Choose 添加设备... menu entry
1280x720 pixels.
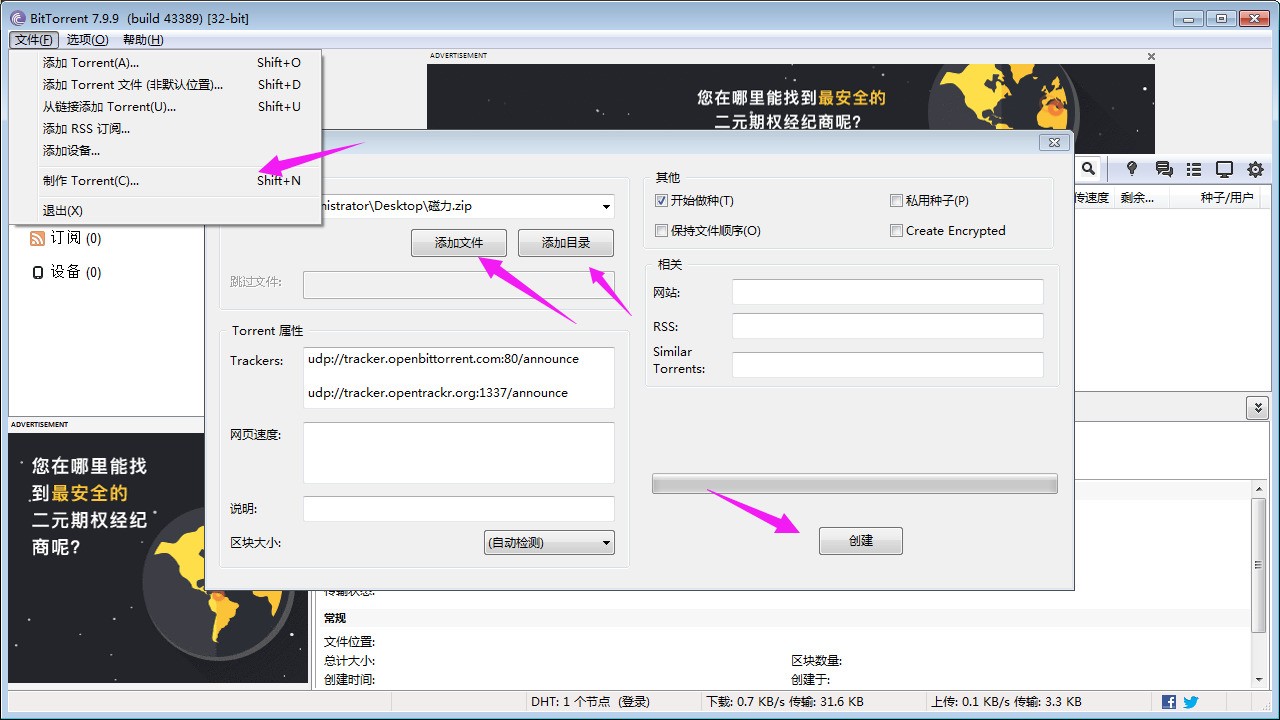(165, 151)
